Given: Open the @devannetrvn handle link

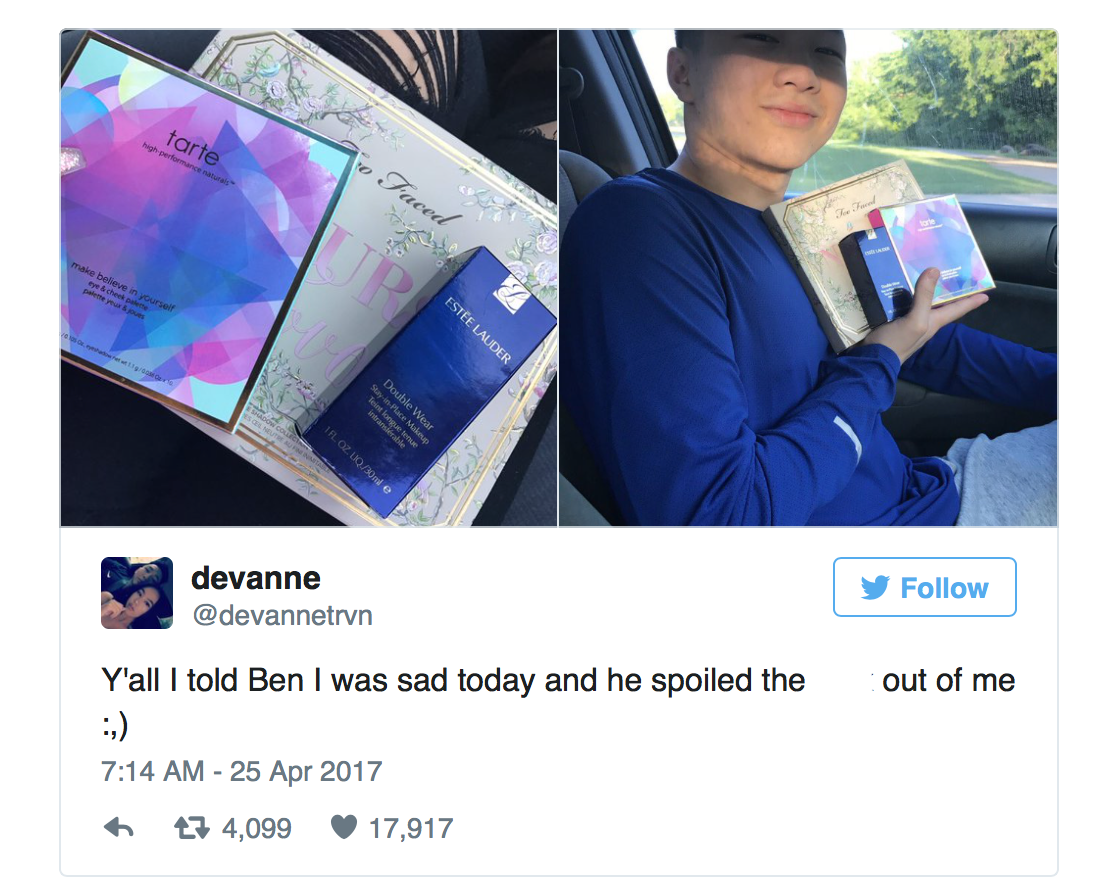Looking at the screenshot, I should [282, 615].
